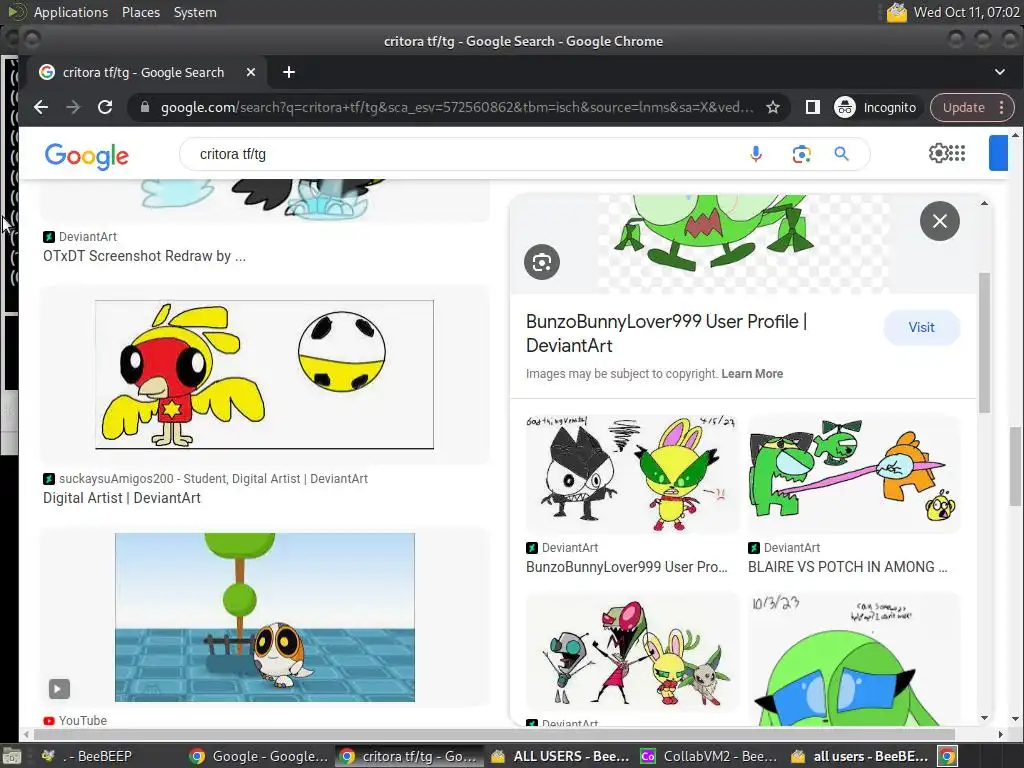Screen dimensions: 1024x768
Task: View site lock info in address bar
Action: 145,107
